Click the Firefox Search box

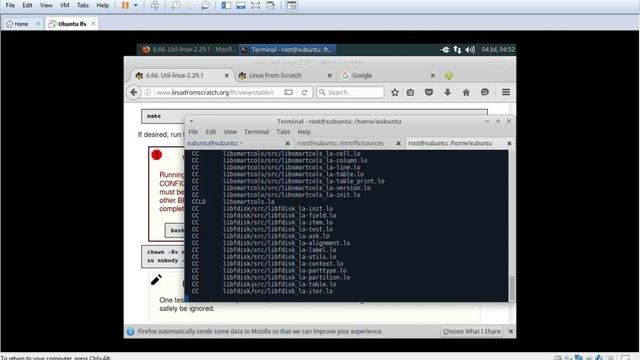[x=350, y=93]
